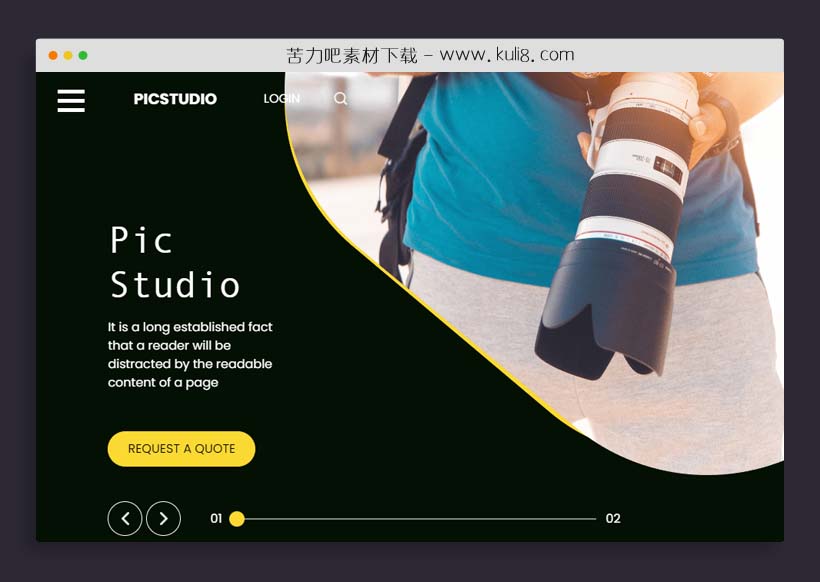Select the hero description paragraph
Screen dimensions: 820x582
click(x=189, y=354)
